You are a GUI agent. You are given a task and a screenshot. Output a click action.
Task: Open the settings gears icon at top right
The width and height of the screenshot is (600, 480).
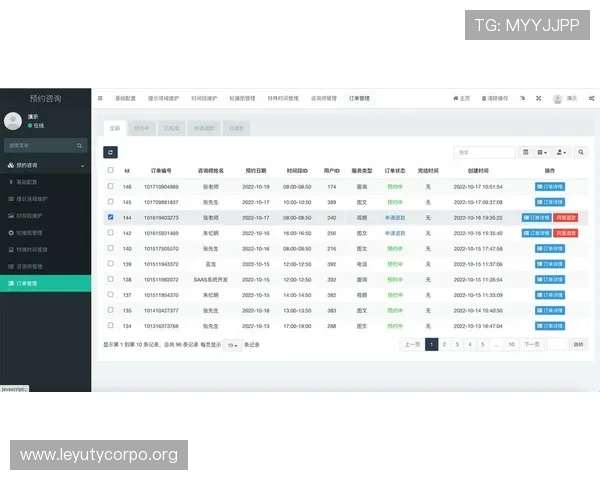[592, 98]
